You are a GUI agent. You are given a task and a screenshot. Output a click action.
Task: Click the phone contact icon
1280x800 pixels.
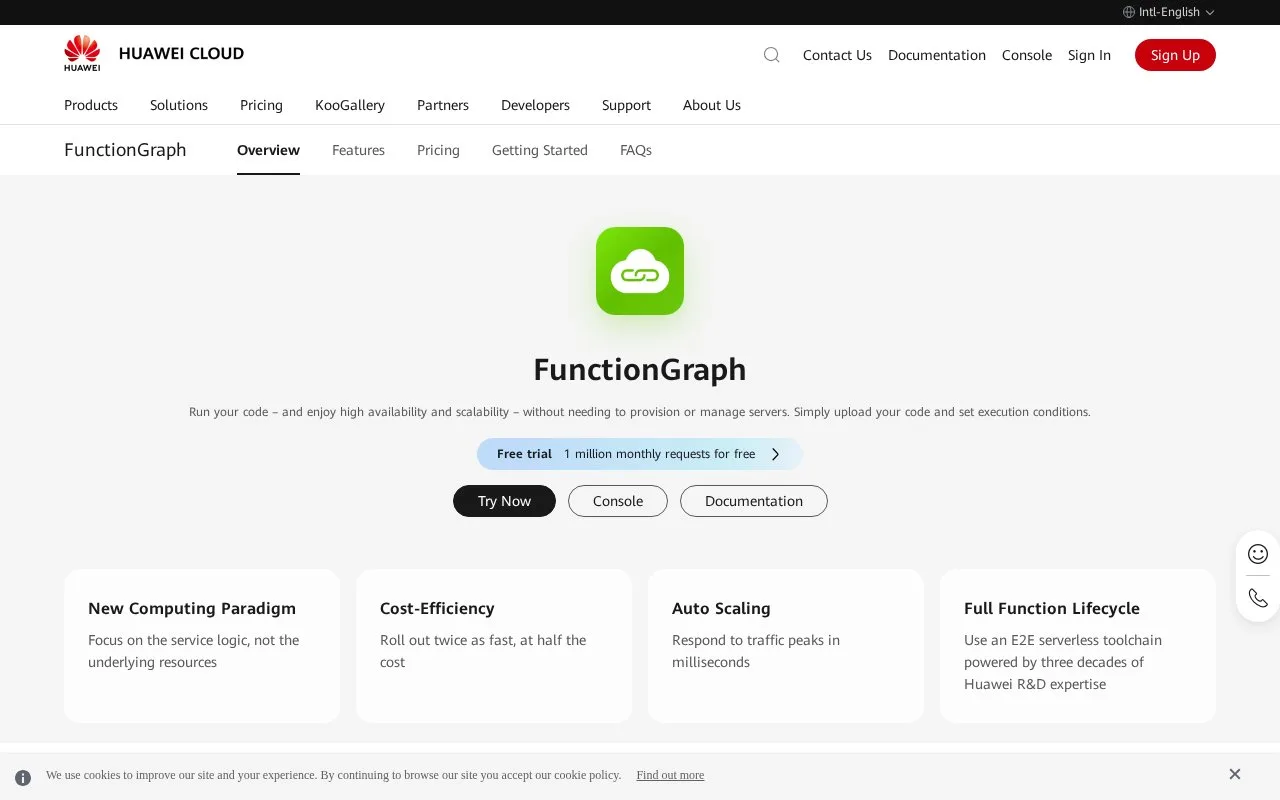[x=1258, y=598]
